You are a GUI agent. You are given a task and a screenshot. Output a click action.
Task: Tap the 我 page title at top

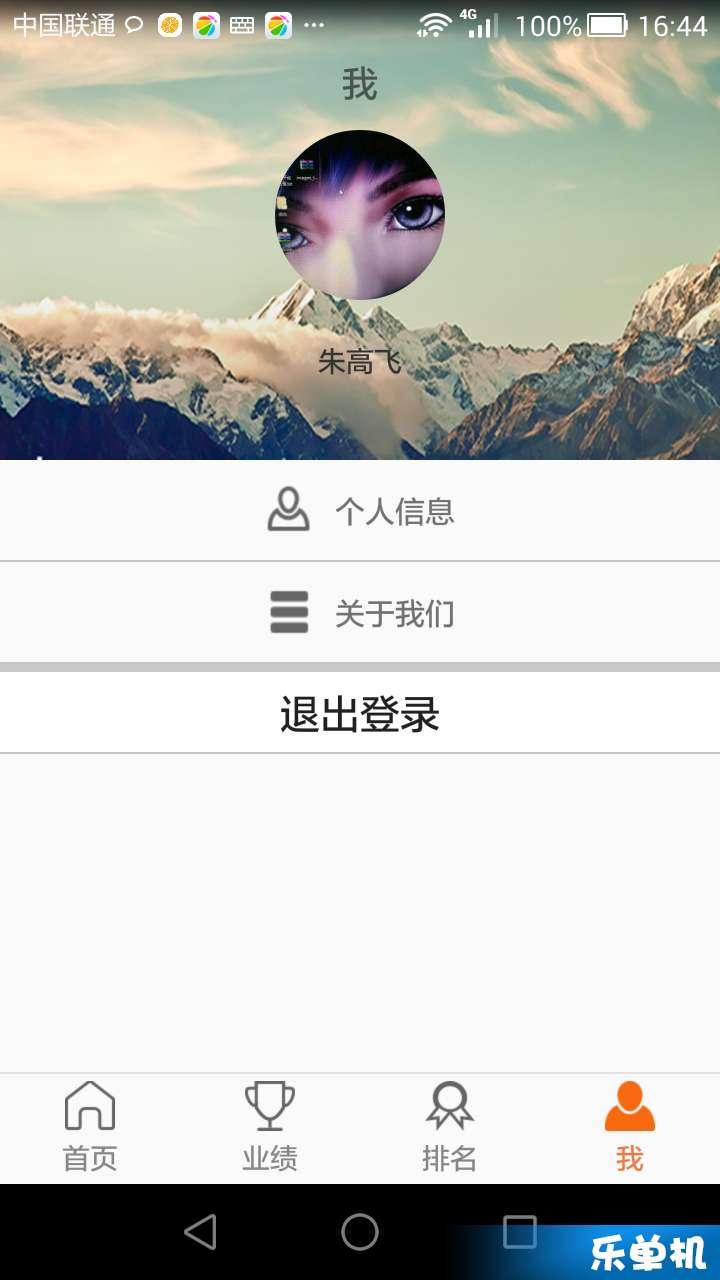coord(360,84)
